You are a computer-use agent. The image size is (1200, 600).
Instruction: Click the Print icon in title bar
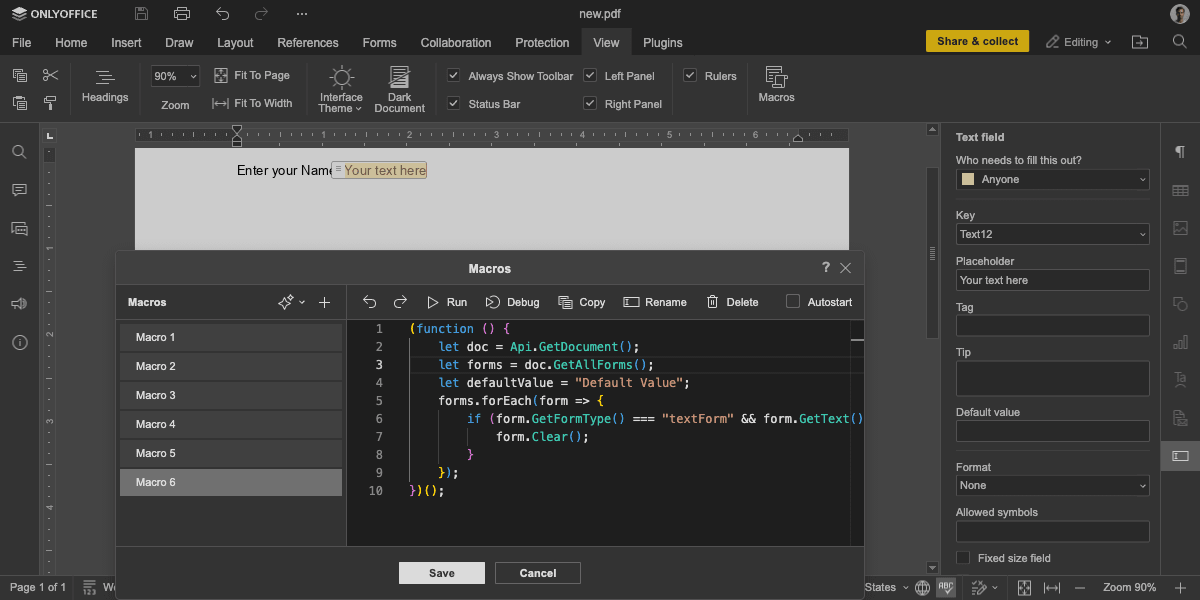182,14
